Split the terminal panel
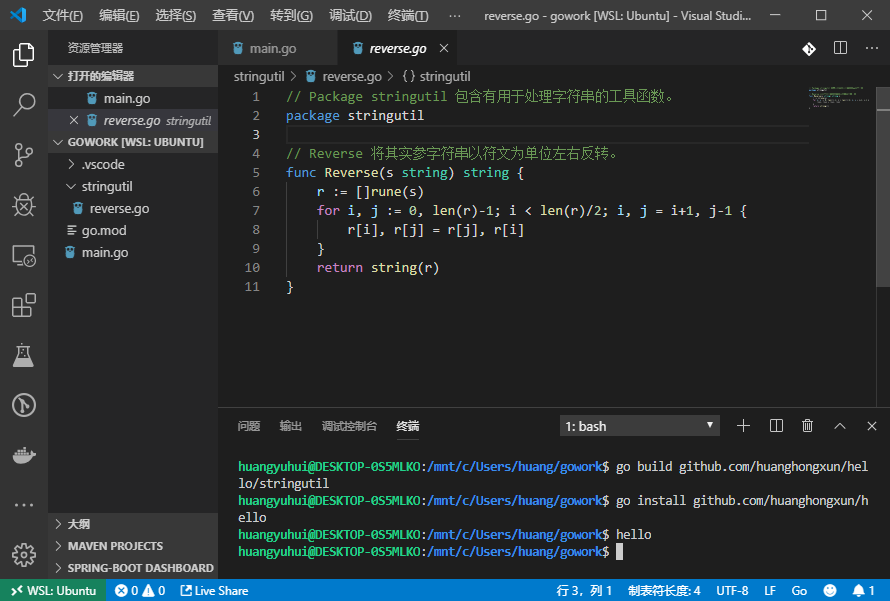Image resolution: width=890 pixels, height=601 pixels. (776, 426)
